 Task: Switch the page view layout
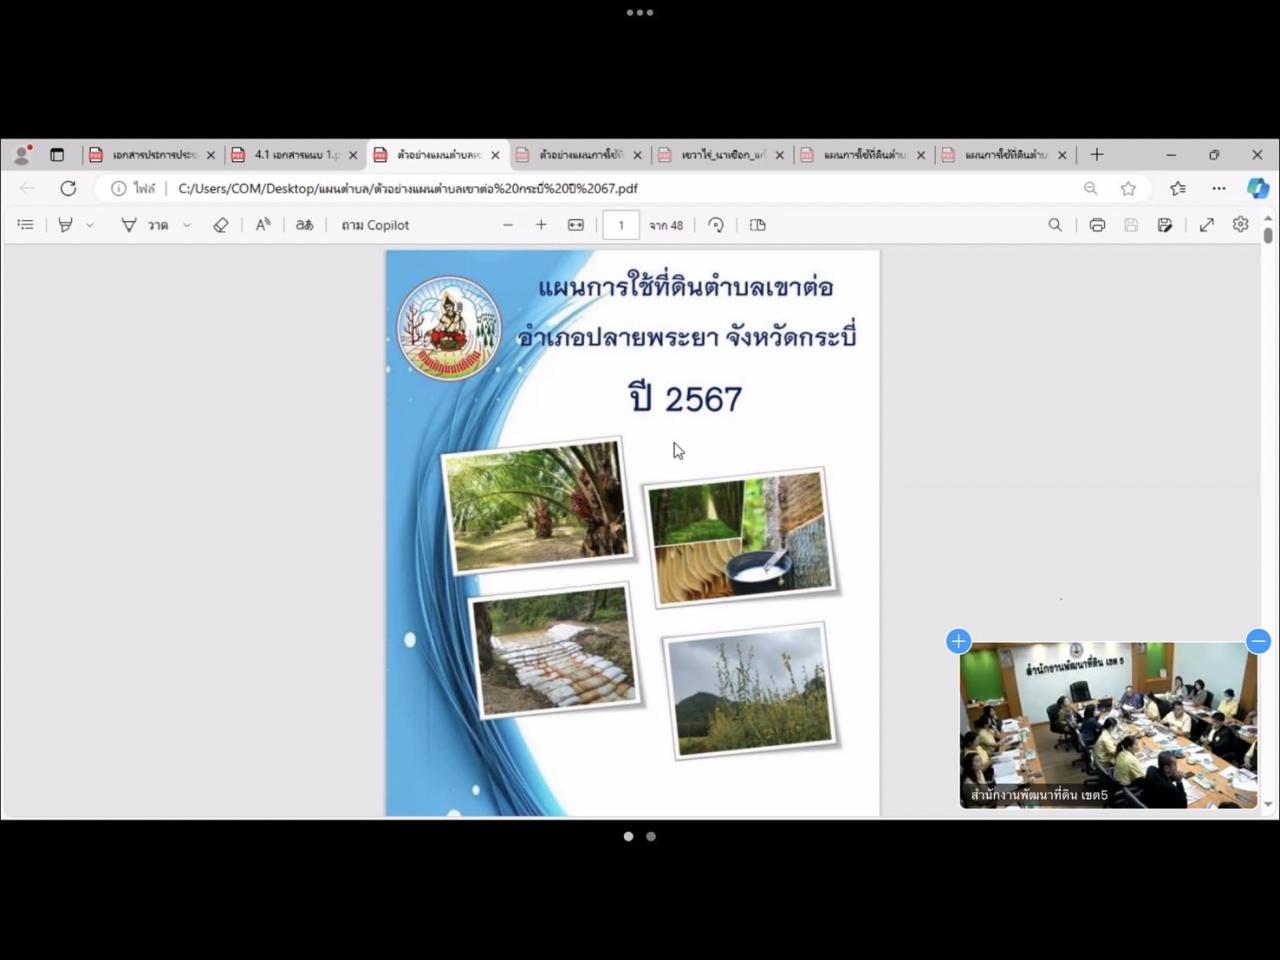(x=758, y=225)
